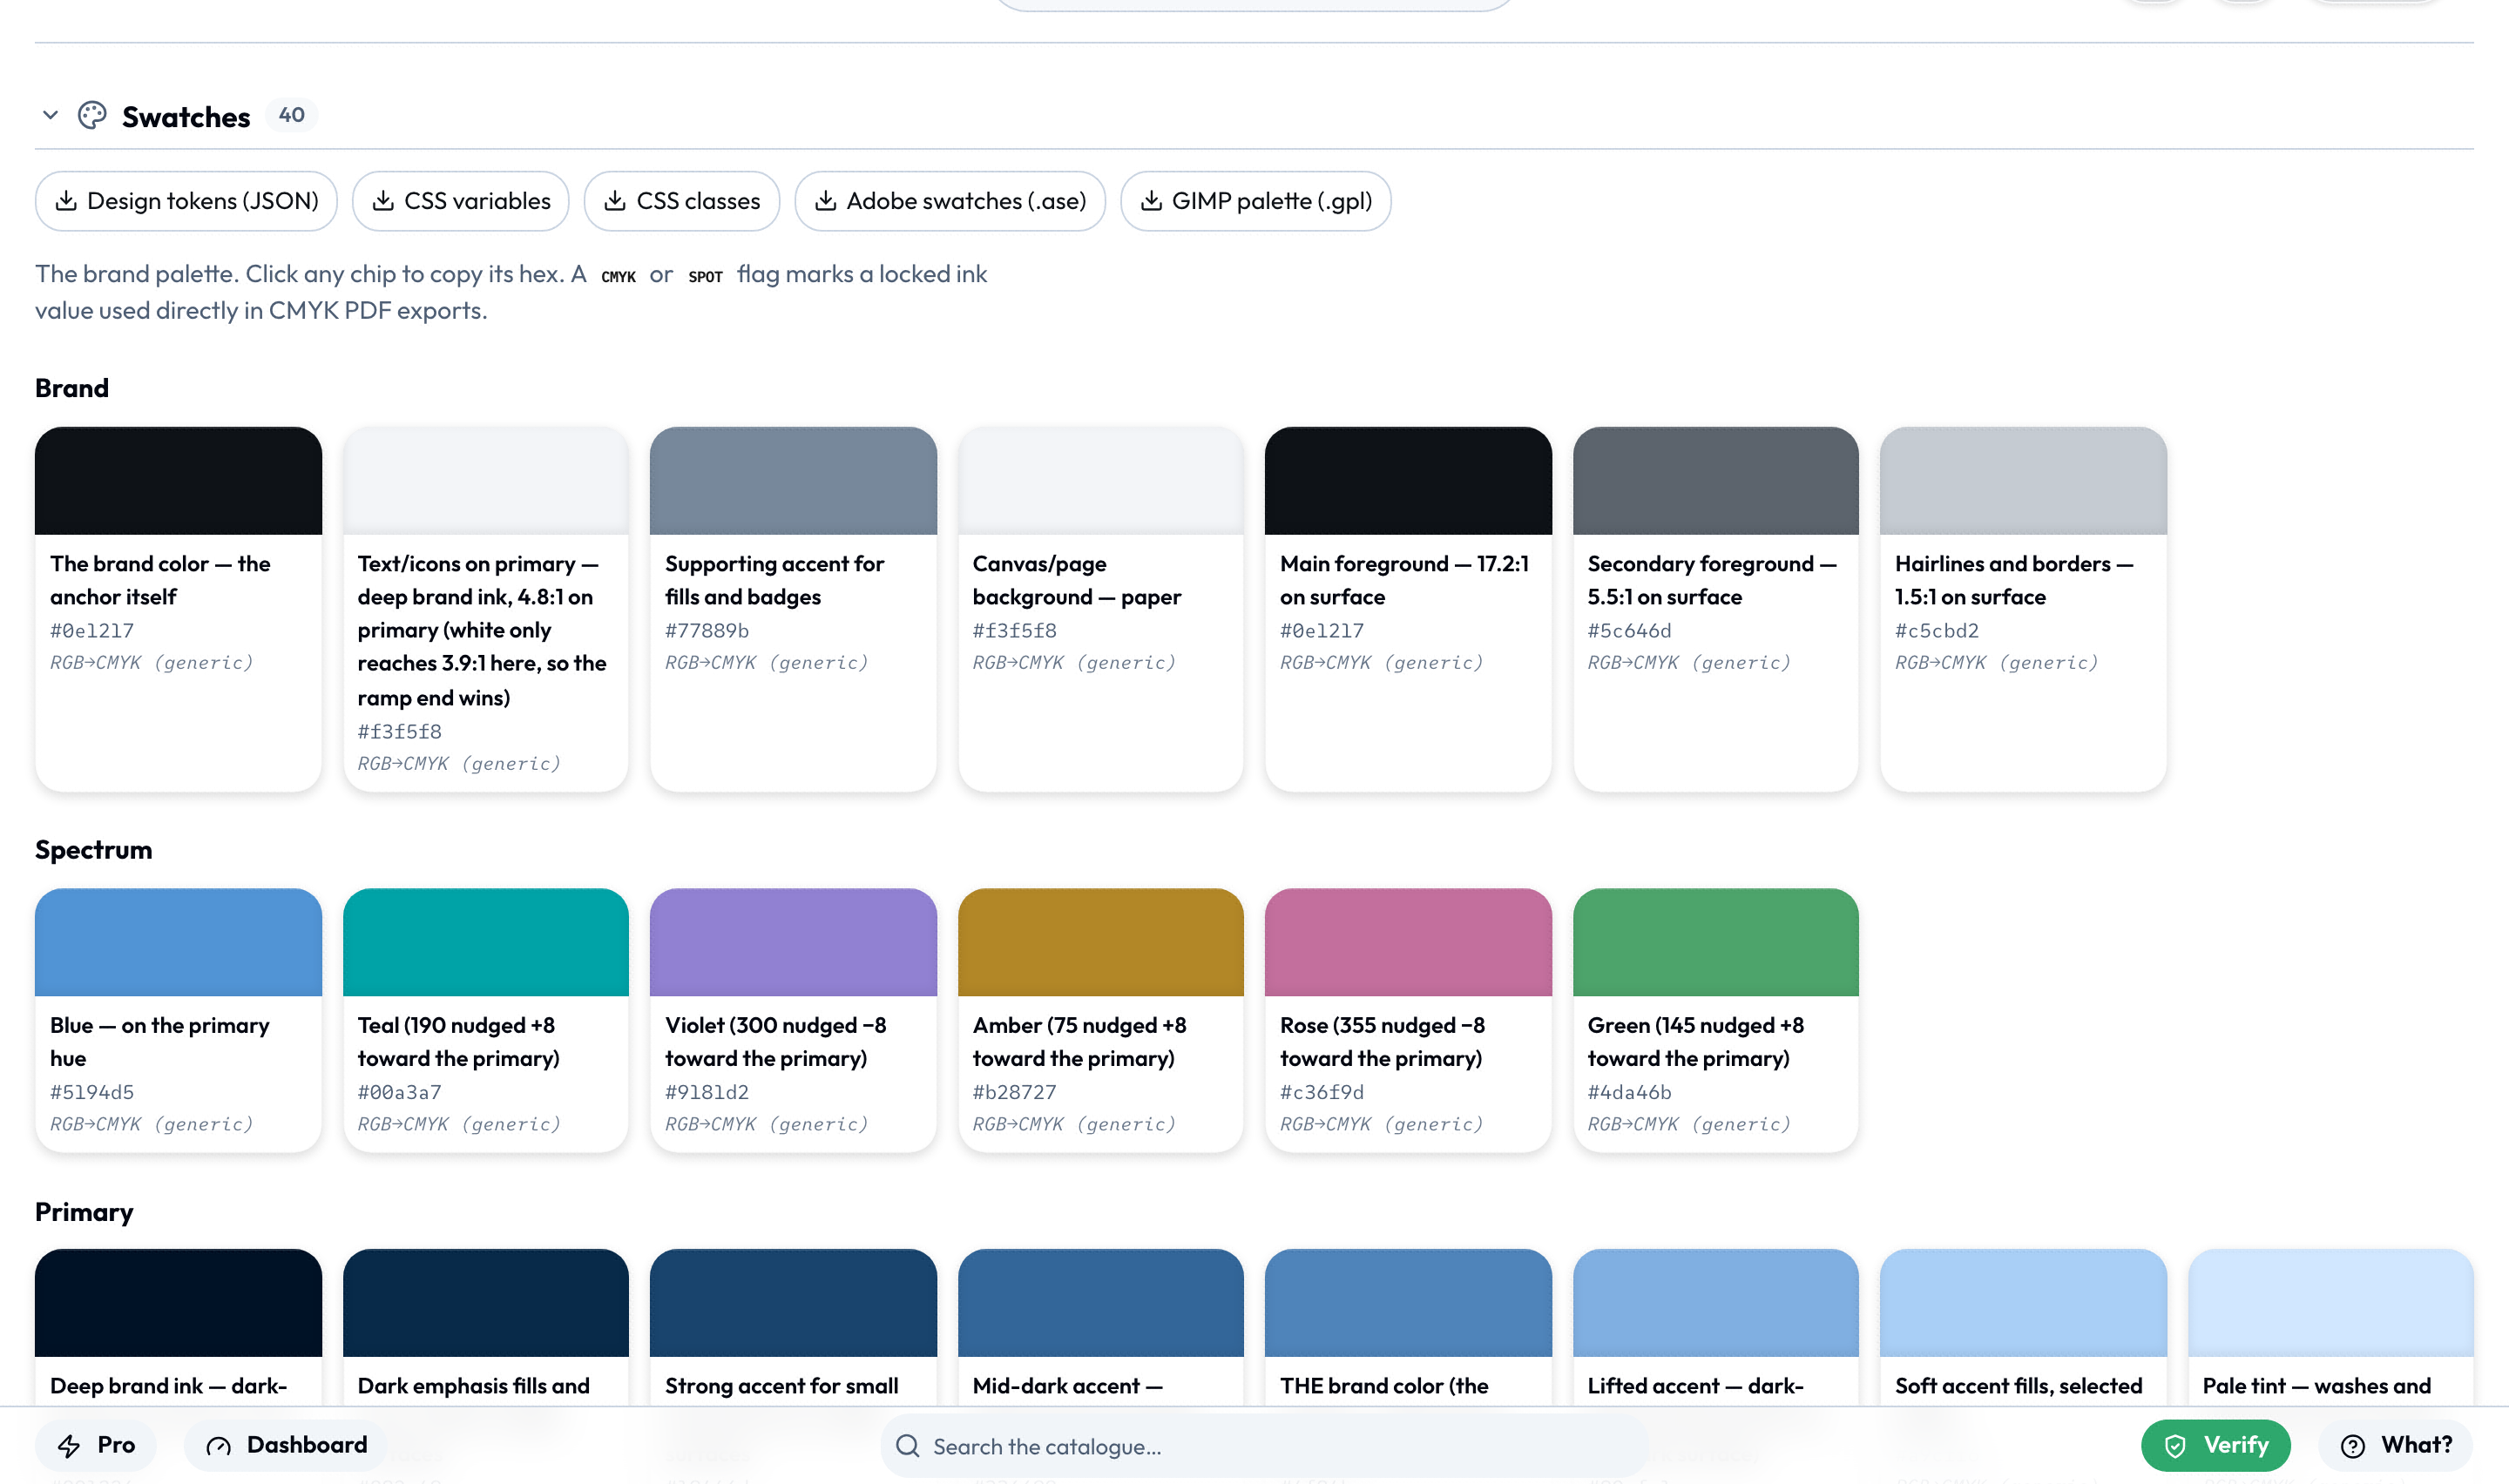
Task: Click the download icon on Adobe swatches
Action: click(x=825, y=201)
